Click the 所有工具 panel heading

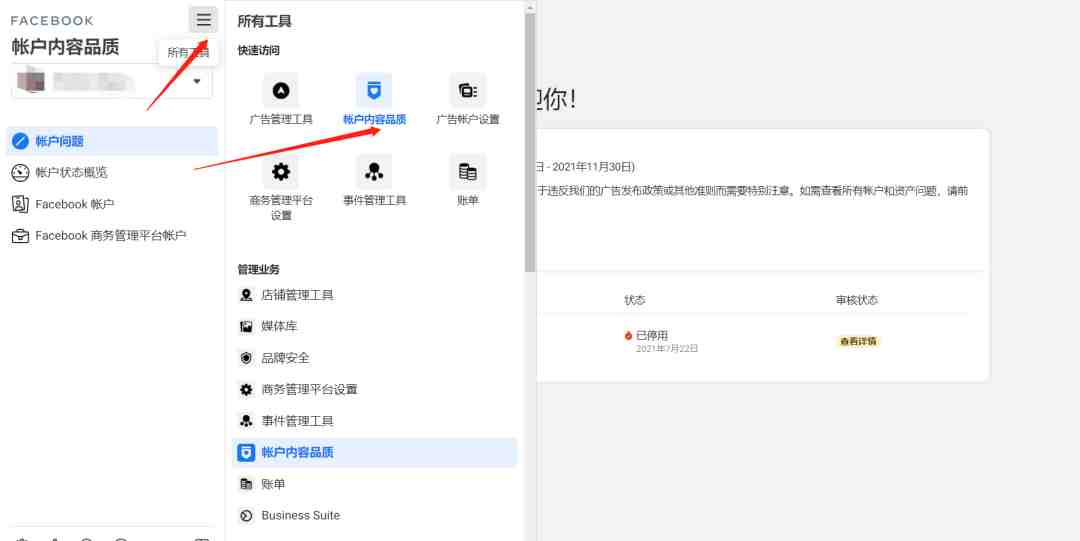click(x=264, y=21)
